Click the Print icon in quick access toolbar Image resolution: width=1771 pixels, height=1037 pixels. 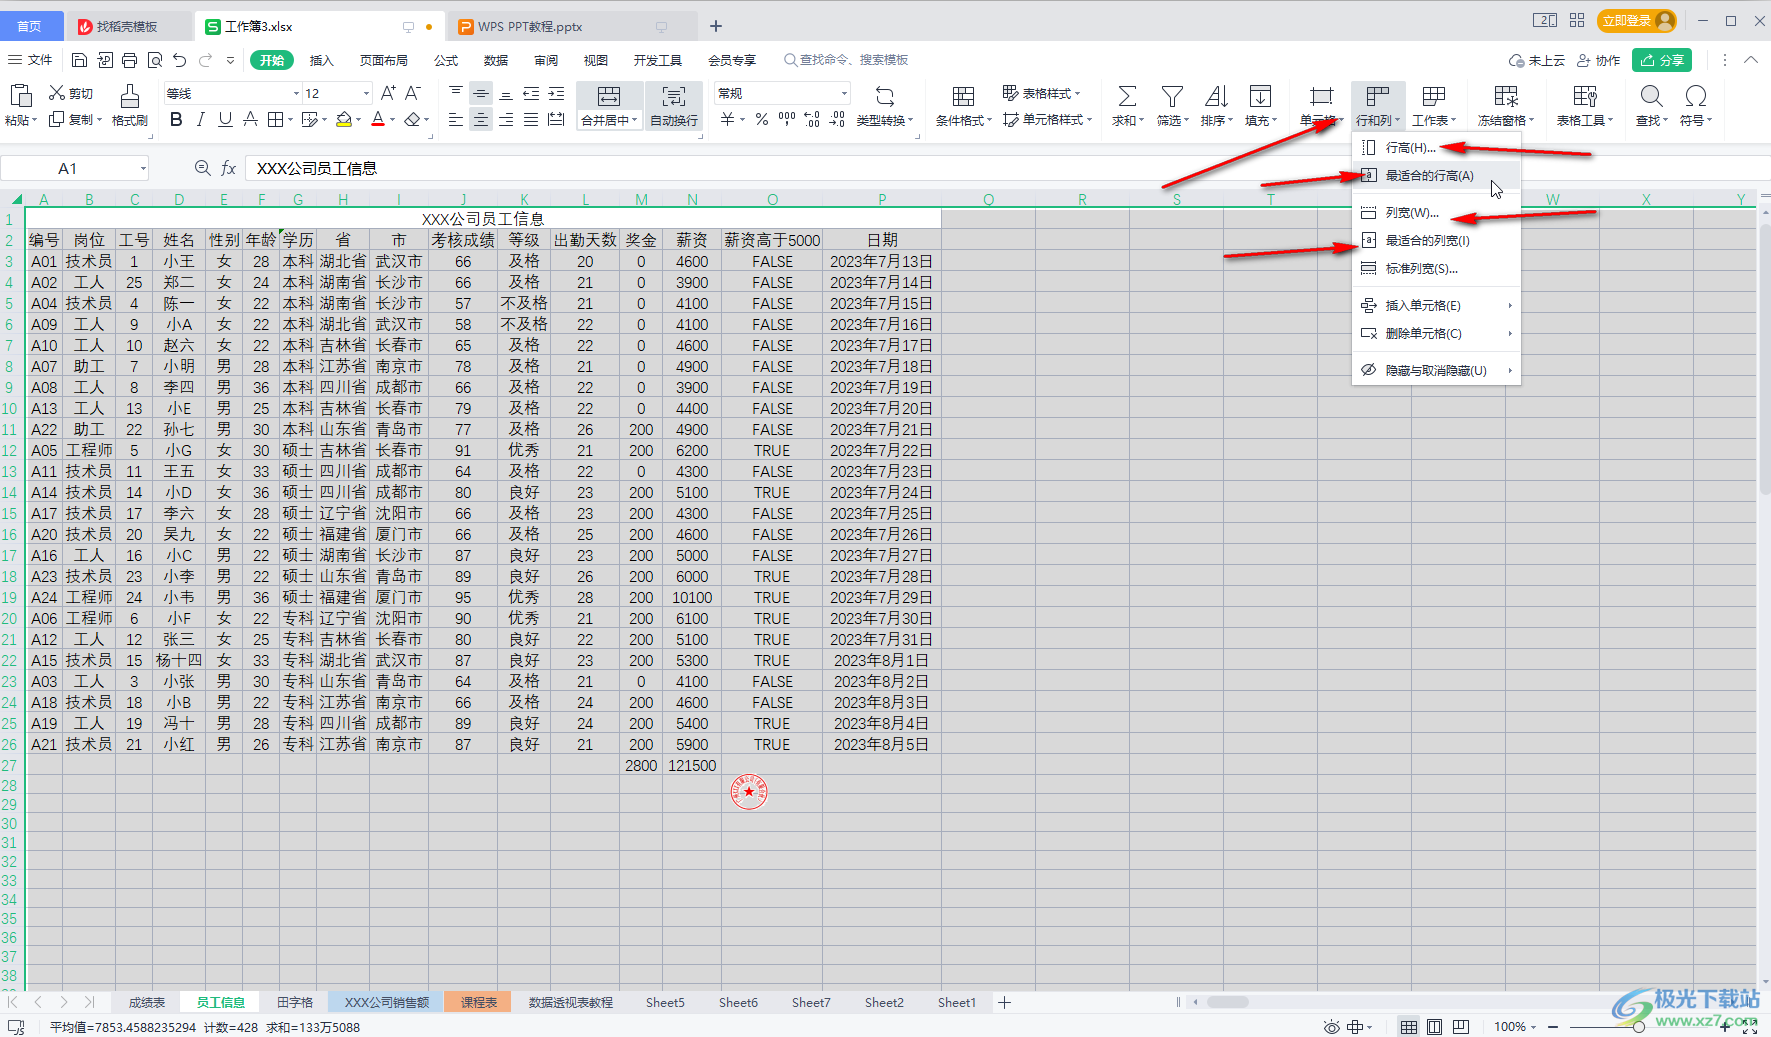(129, 60)
